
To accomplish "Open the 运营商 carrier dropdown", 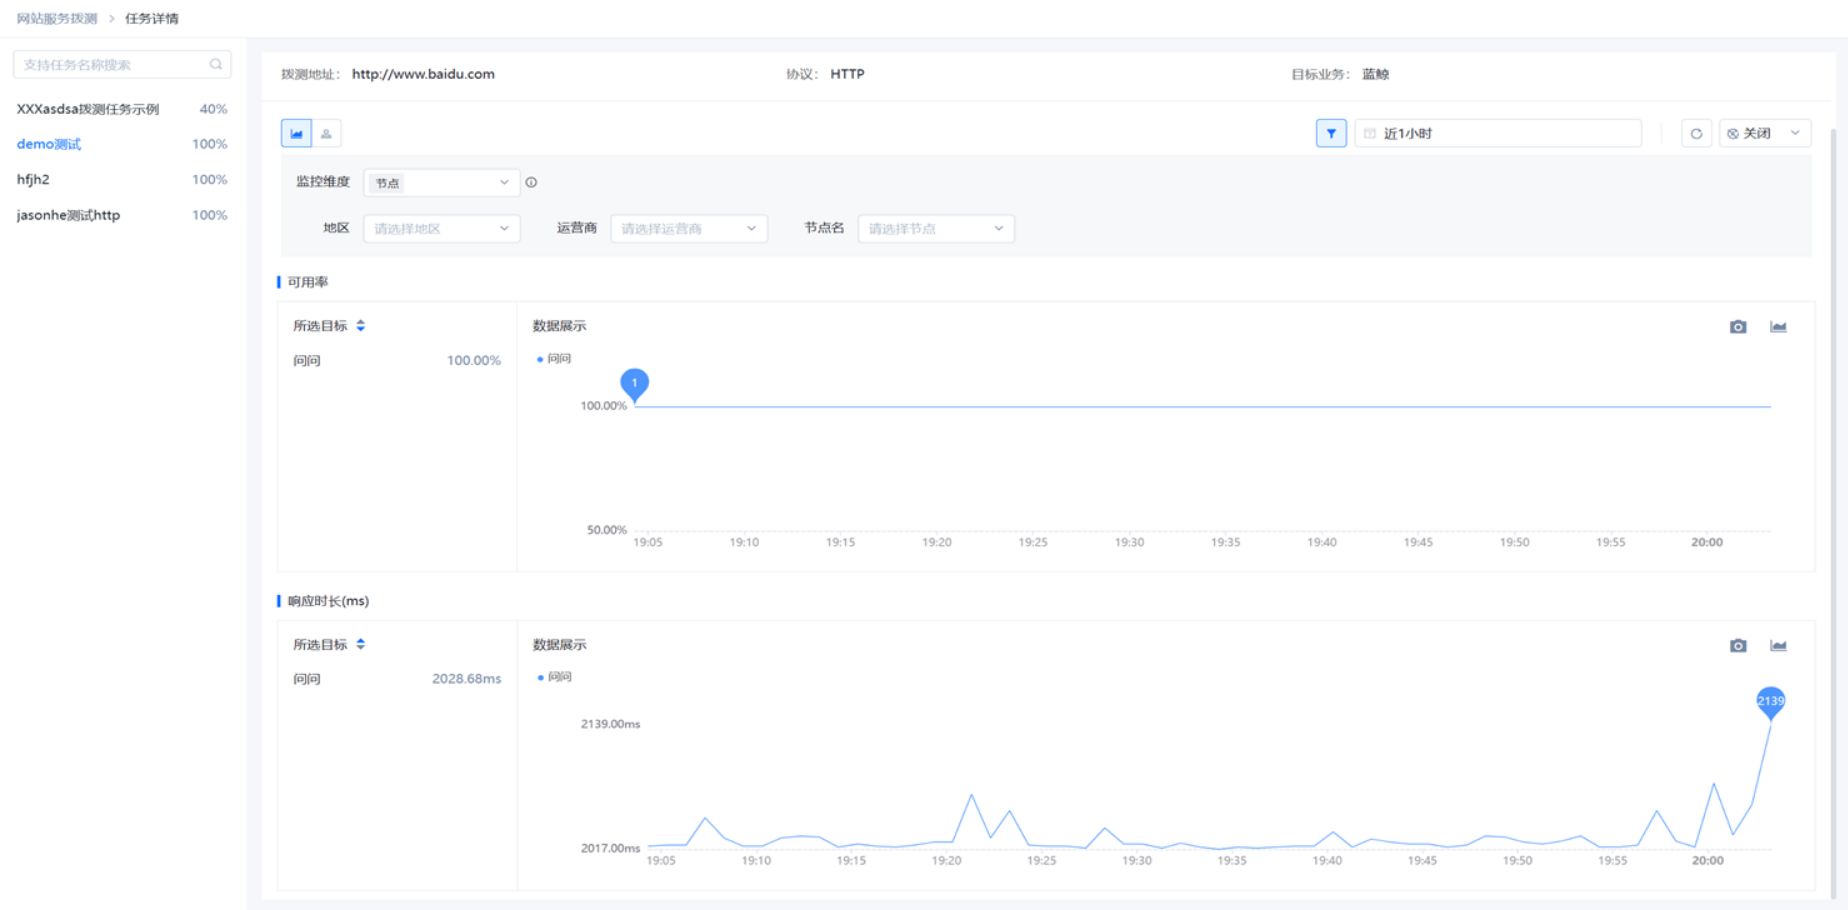I will click(x=689, y=228).
